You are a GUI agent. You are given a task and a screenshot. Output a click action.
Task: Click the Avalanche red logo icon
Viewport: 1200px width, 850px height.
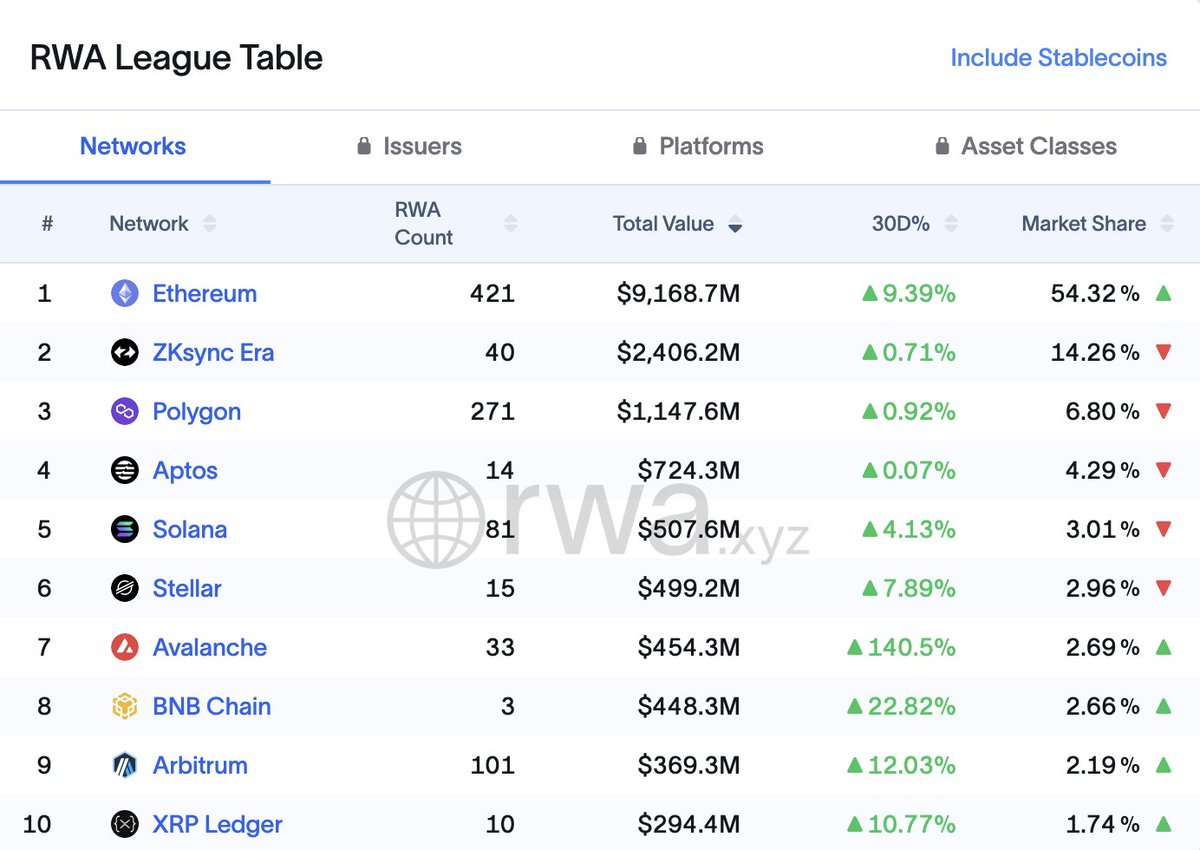coord(125,647)
